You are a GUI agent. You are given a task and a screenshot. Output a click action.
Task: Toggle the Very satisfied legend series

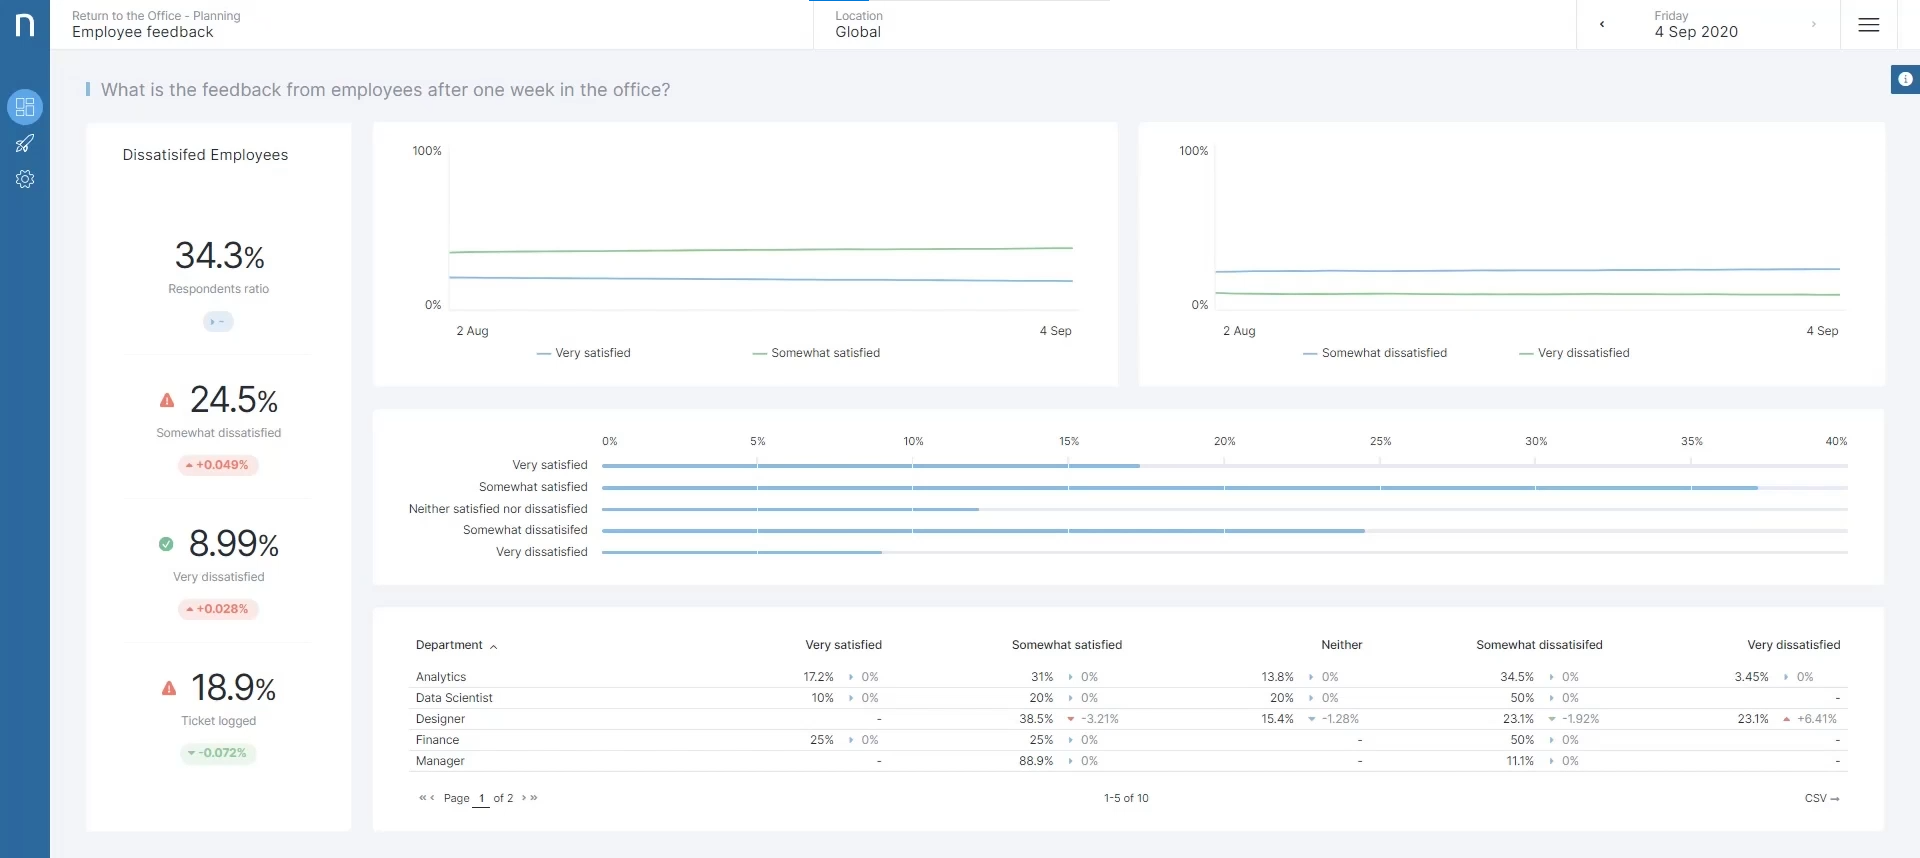point(584,353)
